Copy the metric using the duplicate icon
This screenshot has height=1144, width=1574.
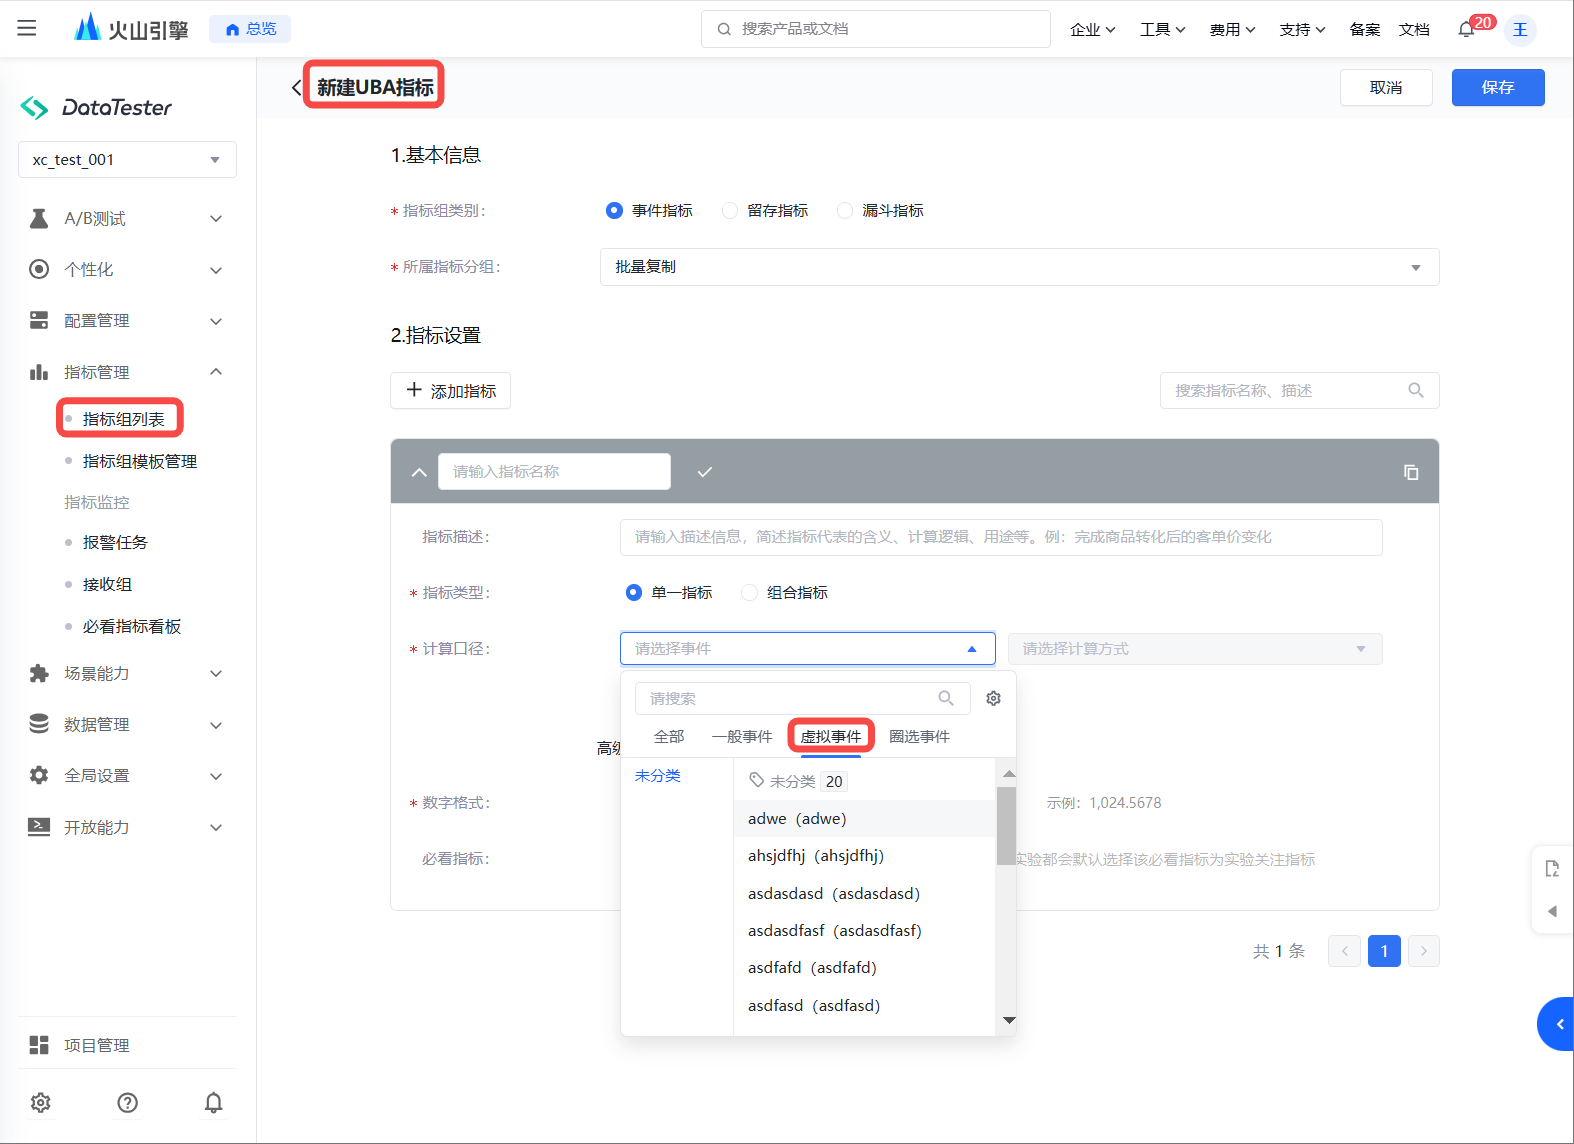pos(1411,472)
